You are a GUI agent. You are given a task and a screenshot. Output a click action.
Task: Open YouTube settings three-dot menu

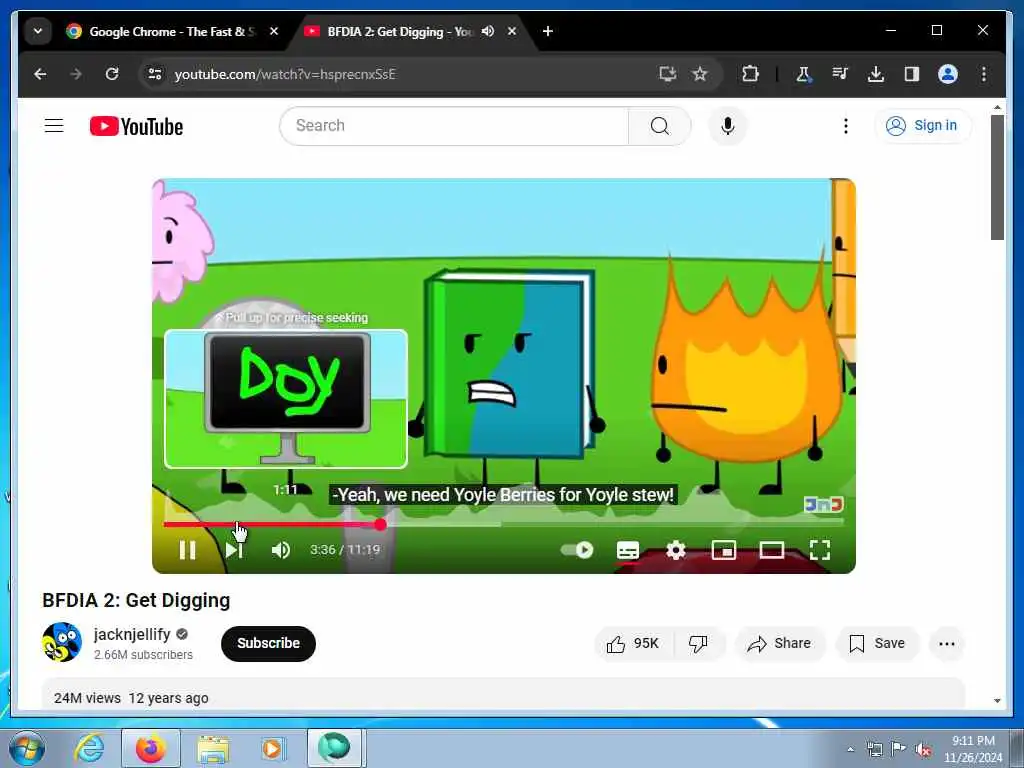click(x=846, y=125)
